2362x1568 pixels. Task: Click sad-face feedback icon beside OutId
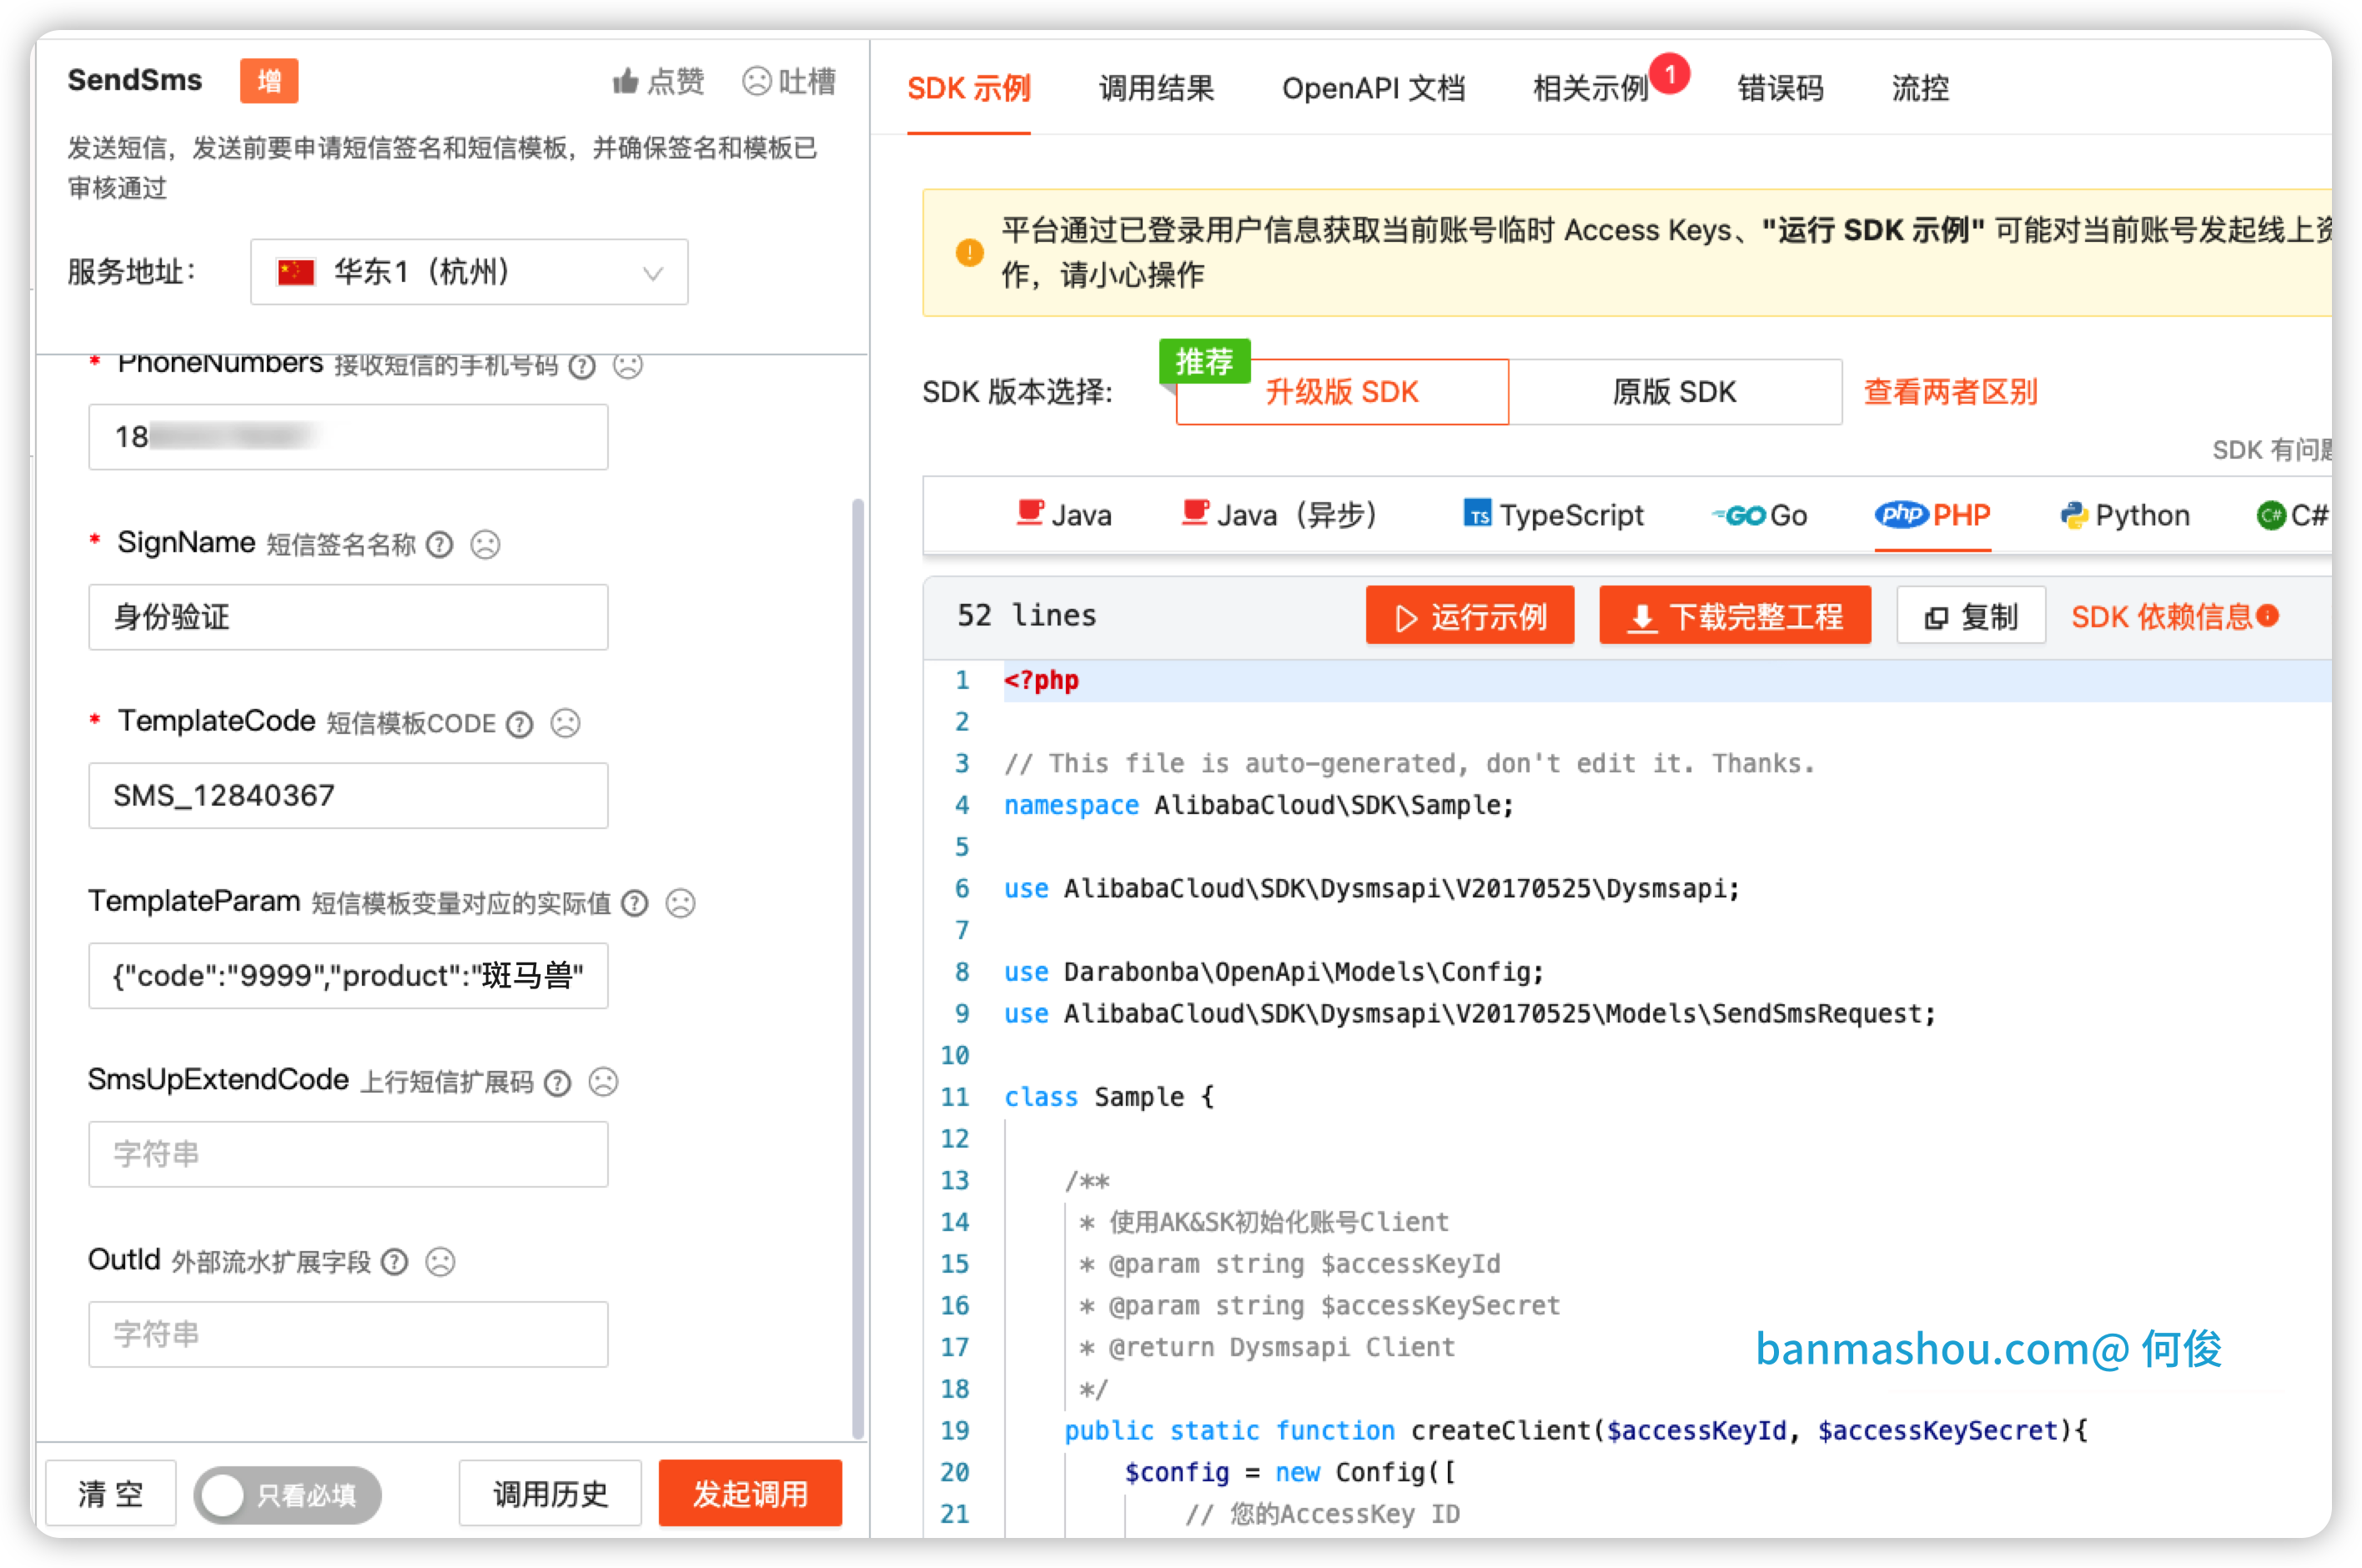(x=440, y=1262)
